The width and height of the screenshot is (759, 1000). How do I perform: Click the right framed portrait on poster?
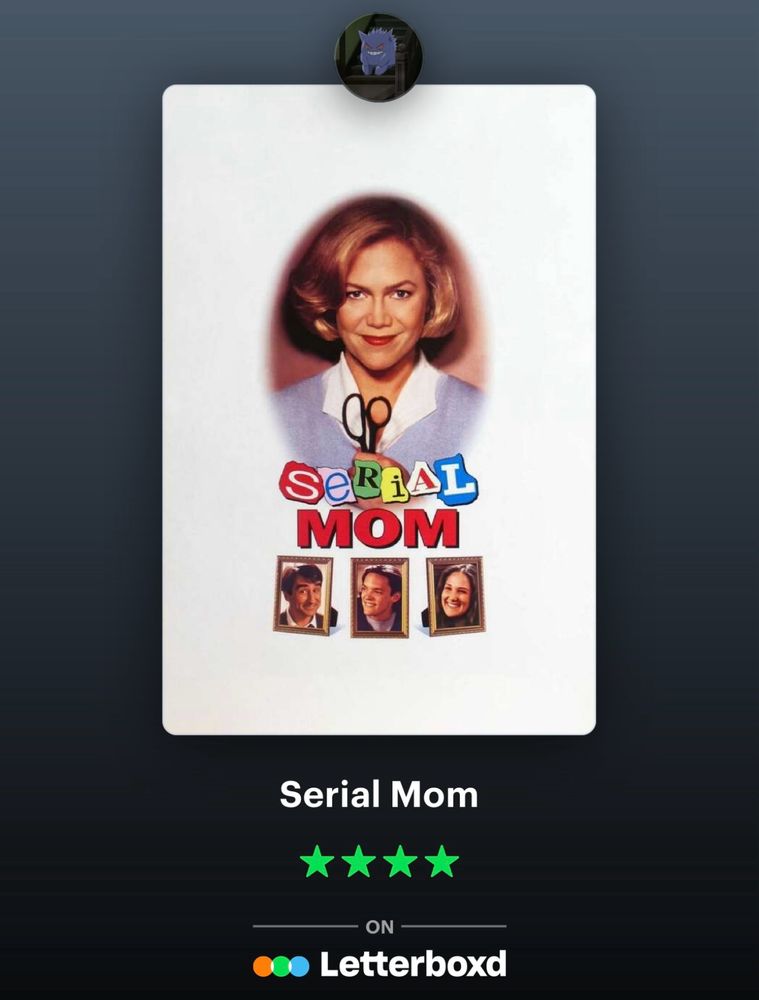pos(455,596)
